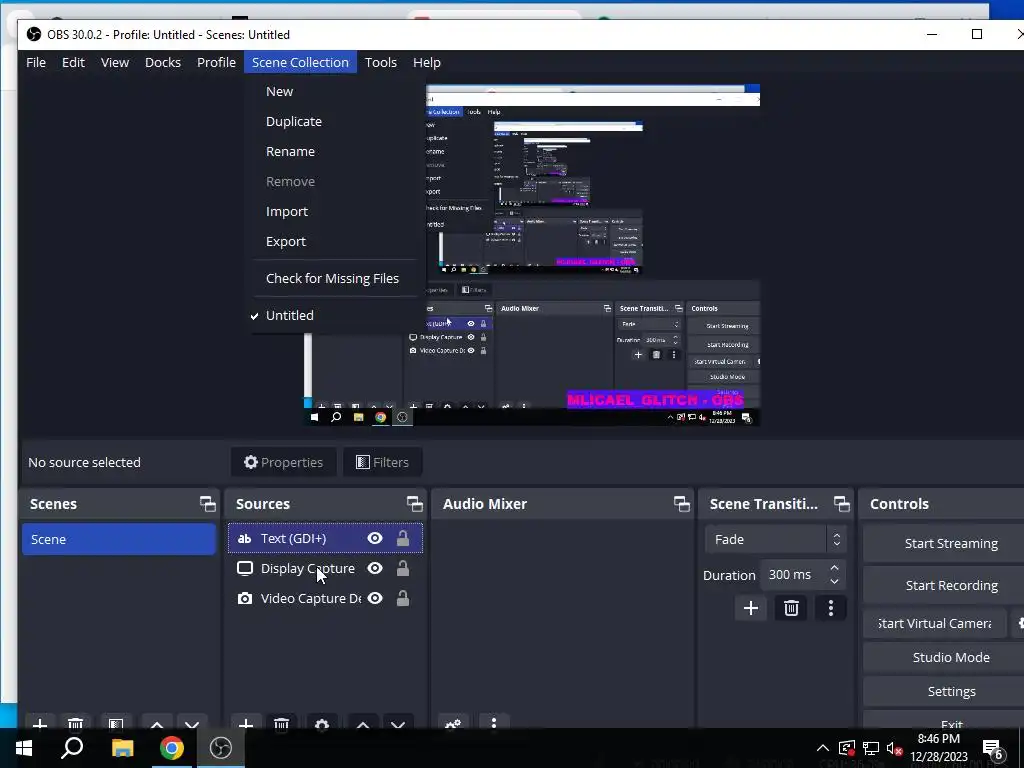1024x768 pixels.
Task: Show hidden system tray icons
Action: pyautogui.click(x=823, y=748)
